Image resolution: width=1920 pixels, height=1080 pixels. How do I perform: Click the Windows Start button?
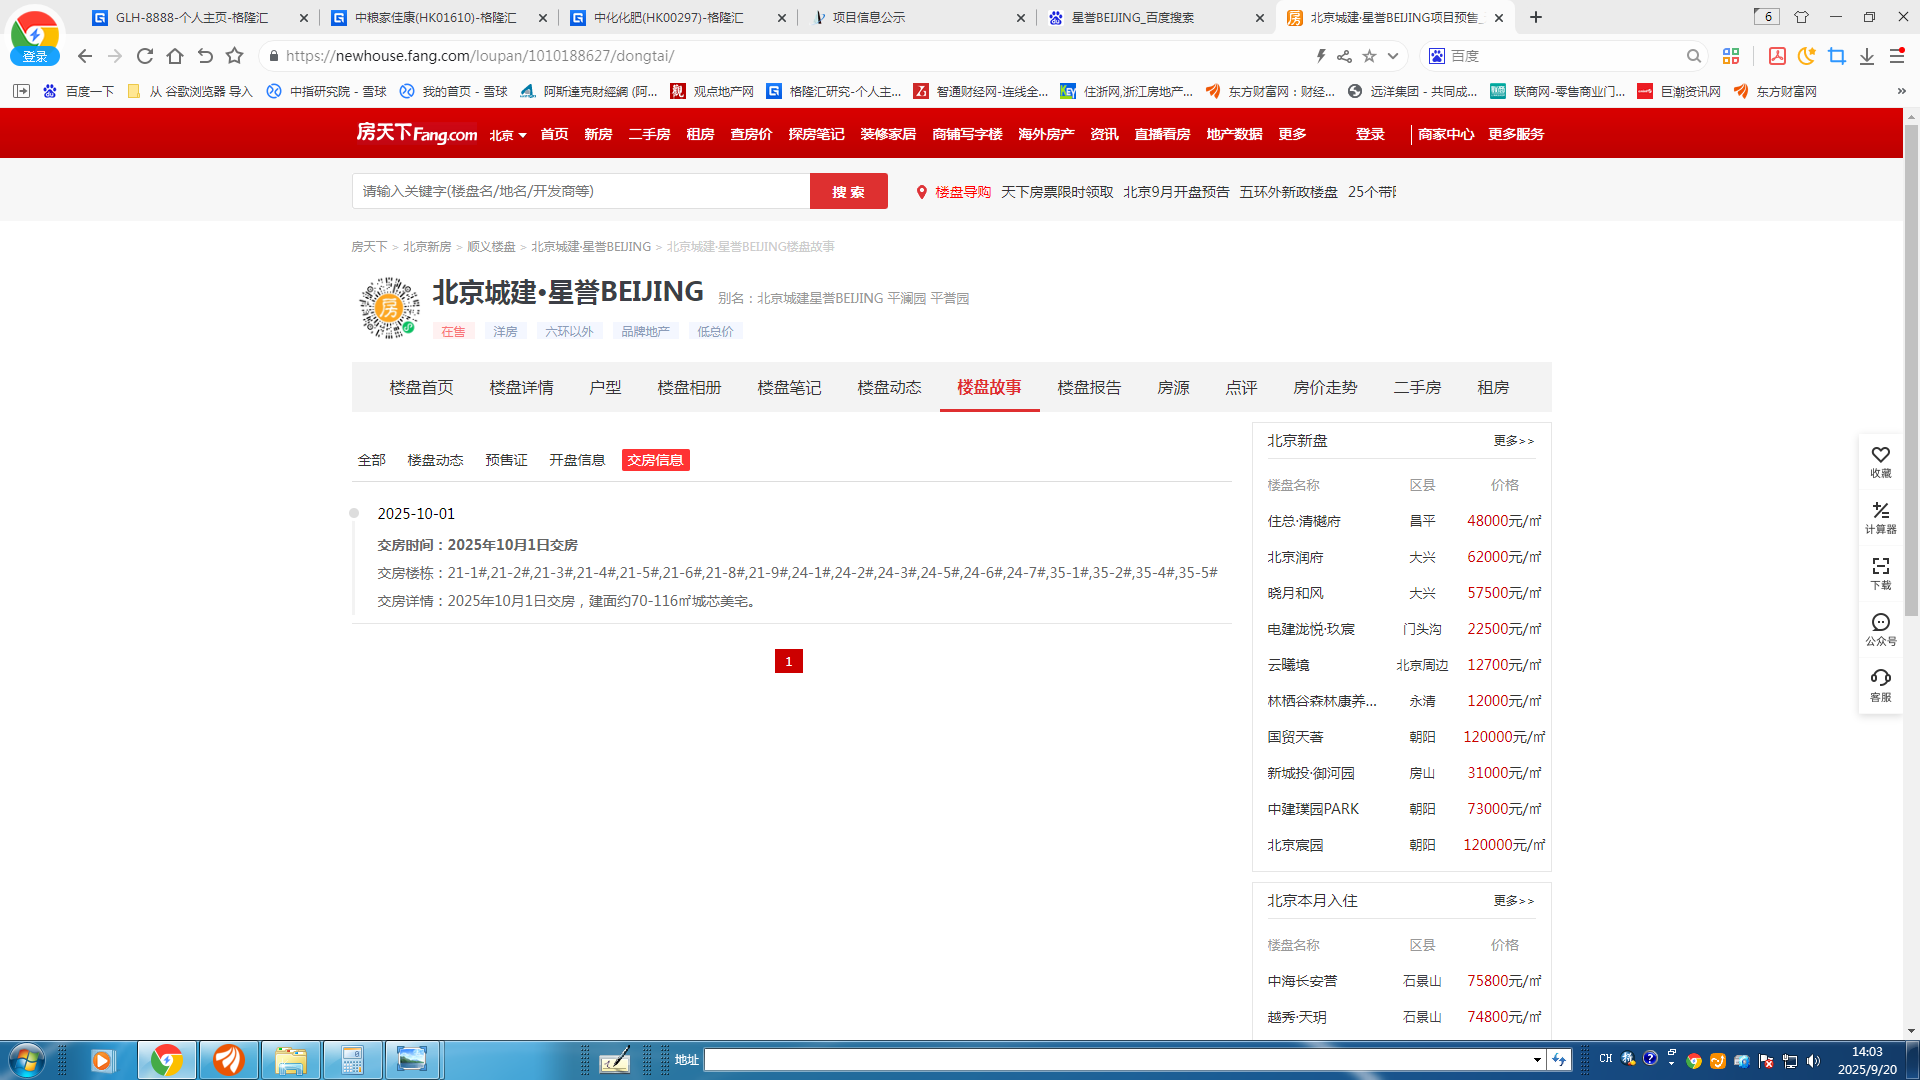[x=26, y=1060]
